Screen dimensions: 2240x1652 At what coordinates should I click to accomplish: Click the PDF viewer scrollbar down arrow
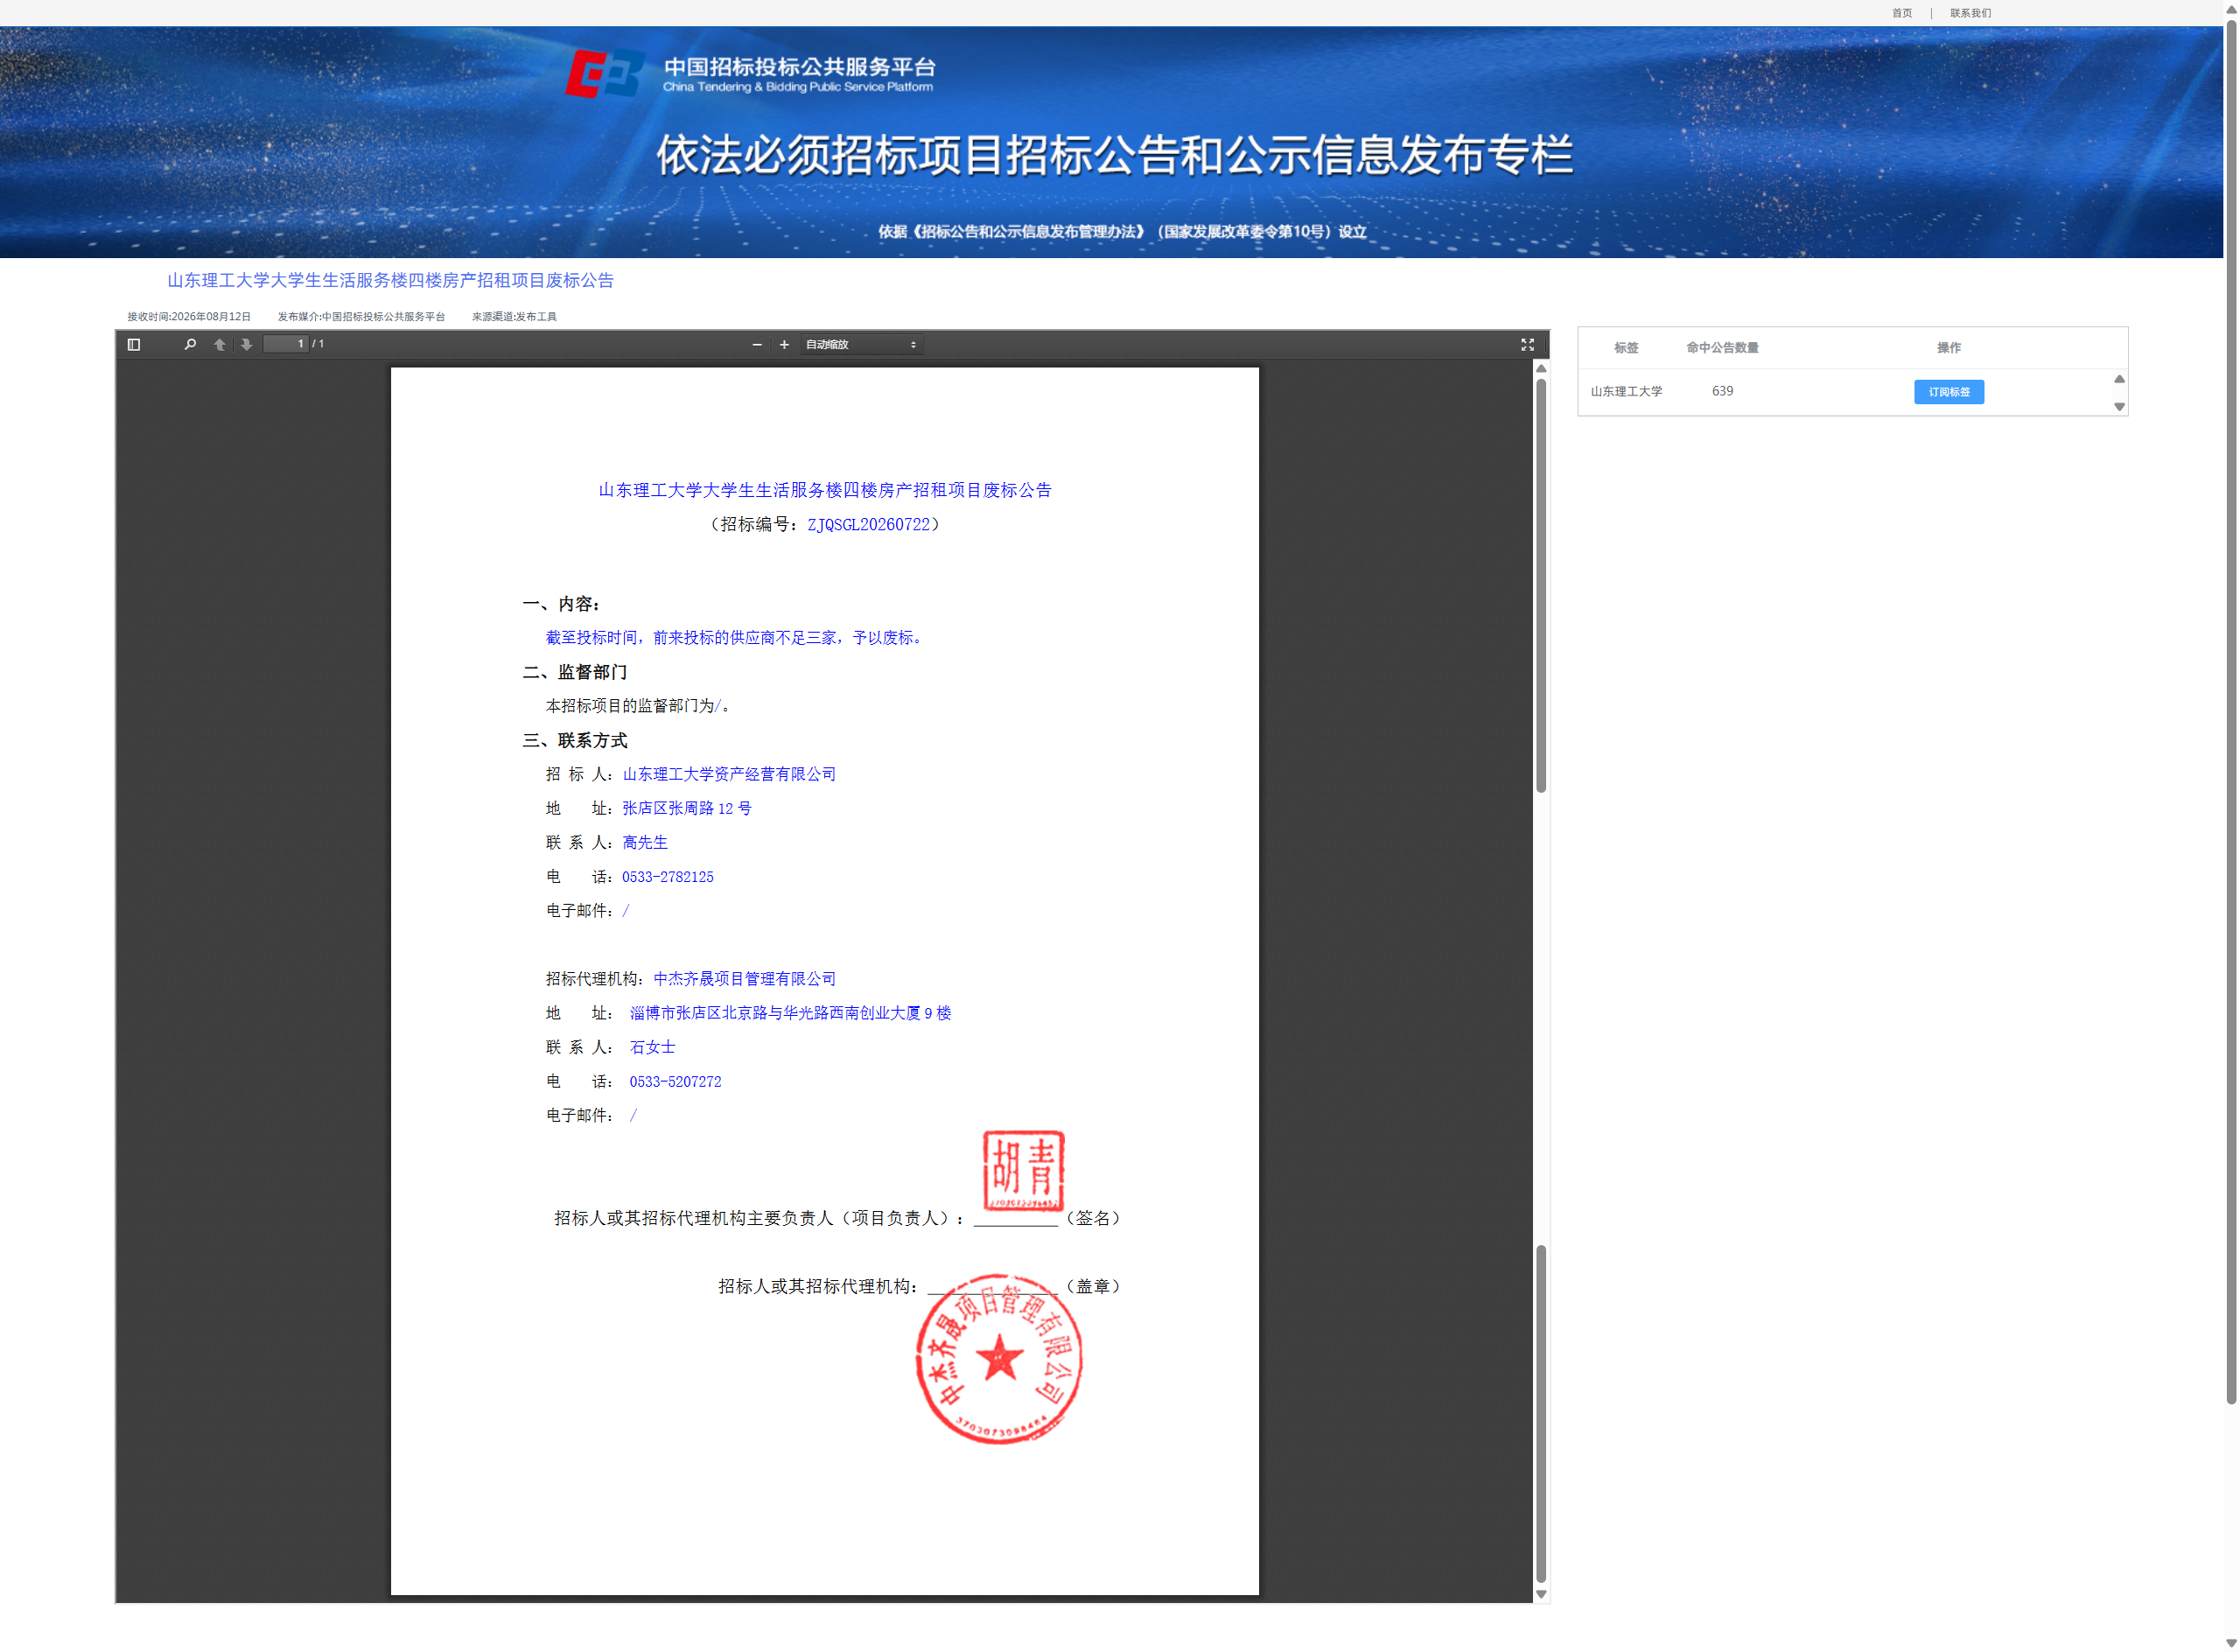point(1541,1594)
